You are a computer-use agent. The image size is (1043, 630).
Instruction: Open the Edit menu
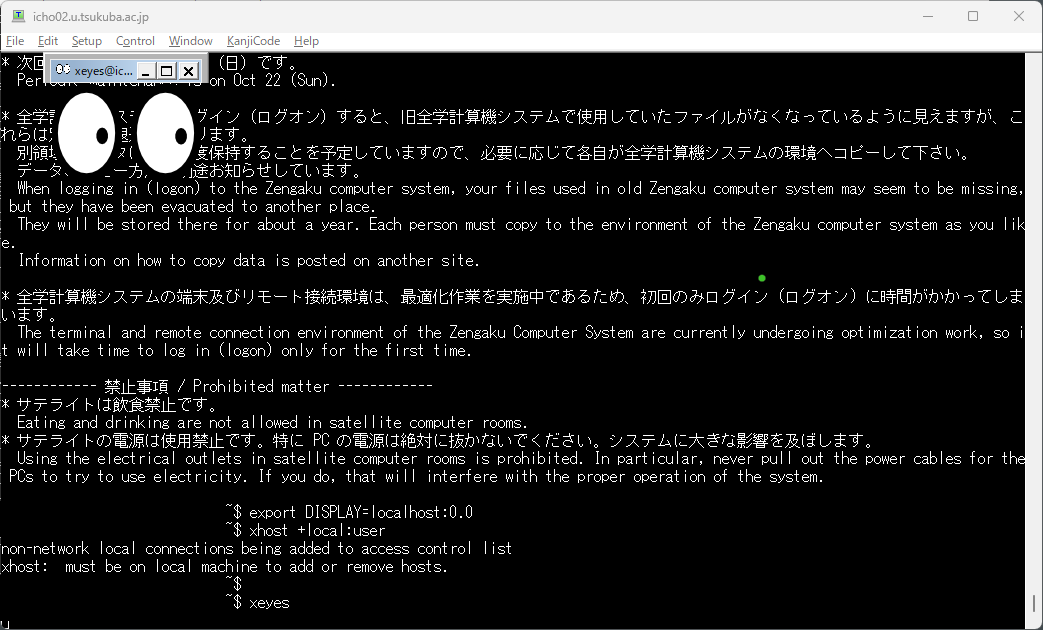tap(48, 41)
